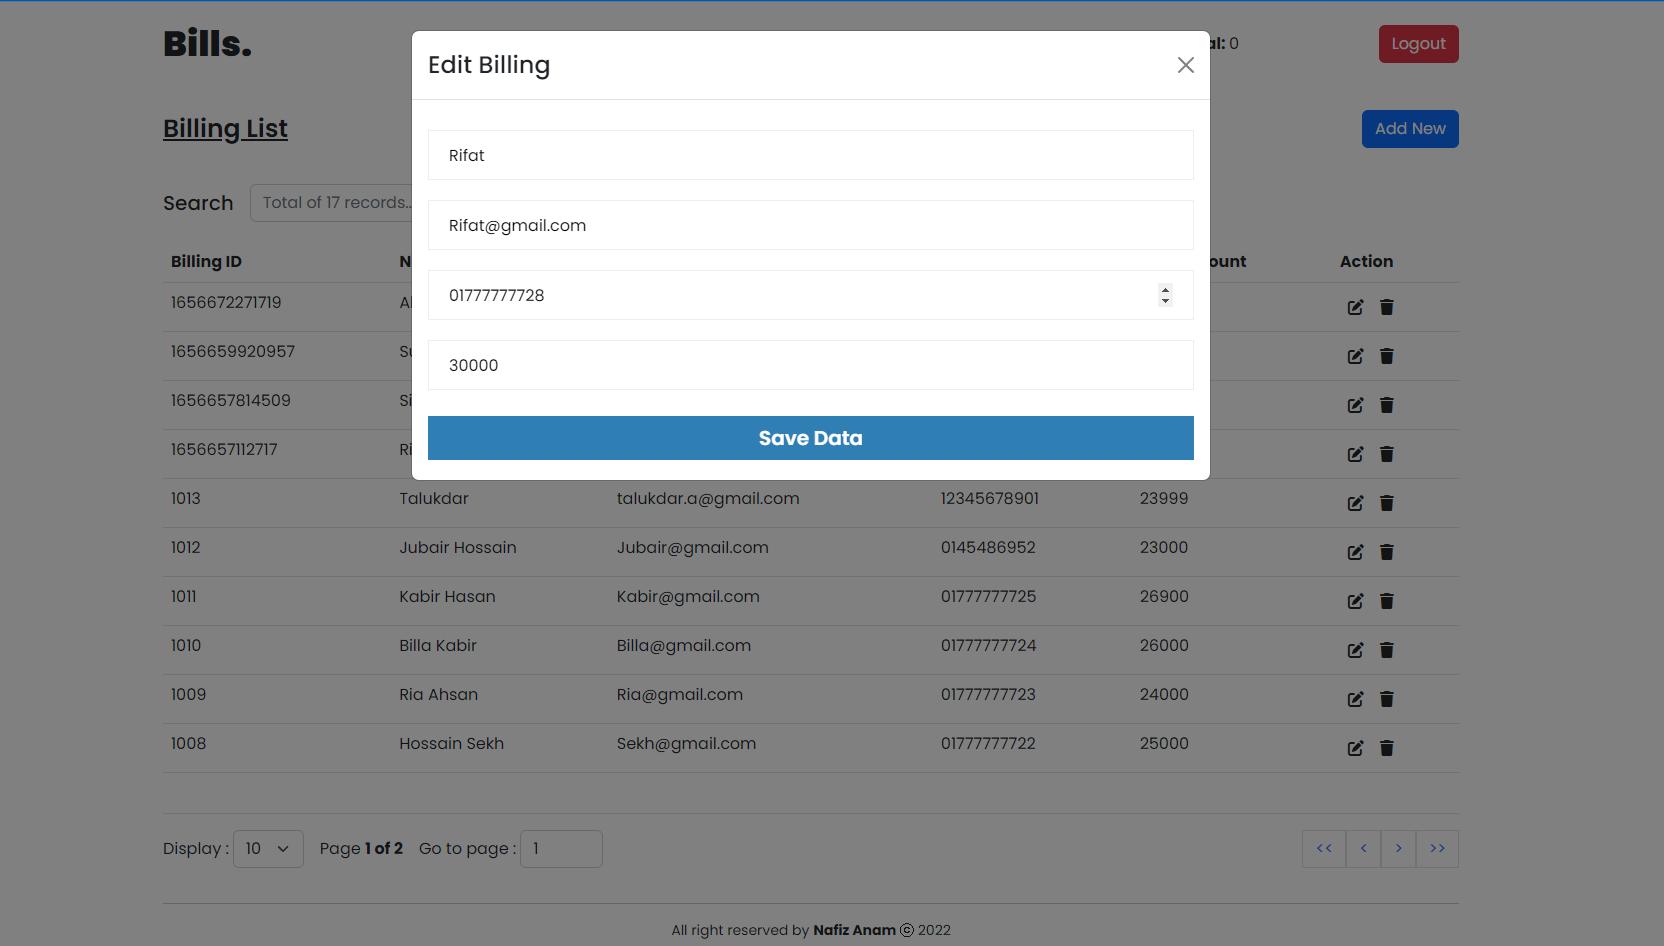1664x946 pixels.
Task: Click the Billing ID column header
Action: (x=206, y=261)
